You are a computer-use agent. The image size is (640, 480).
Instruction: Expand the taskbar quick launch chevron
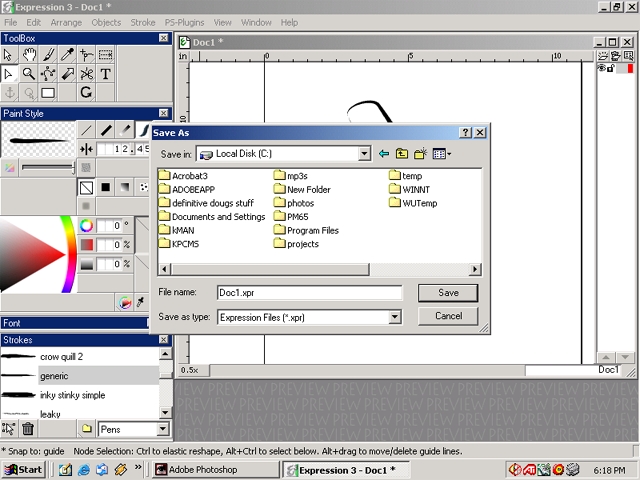[138, 468]
